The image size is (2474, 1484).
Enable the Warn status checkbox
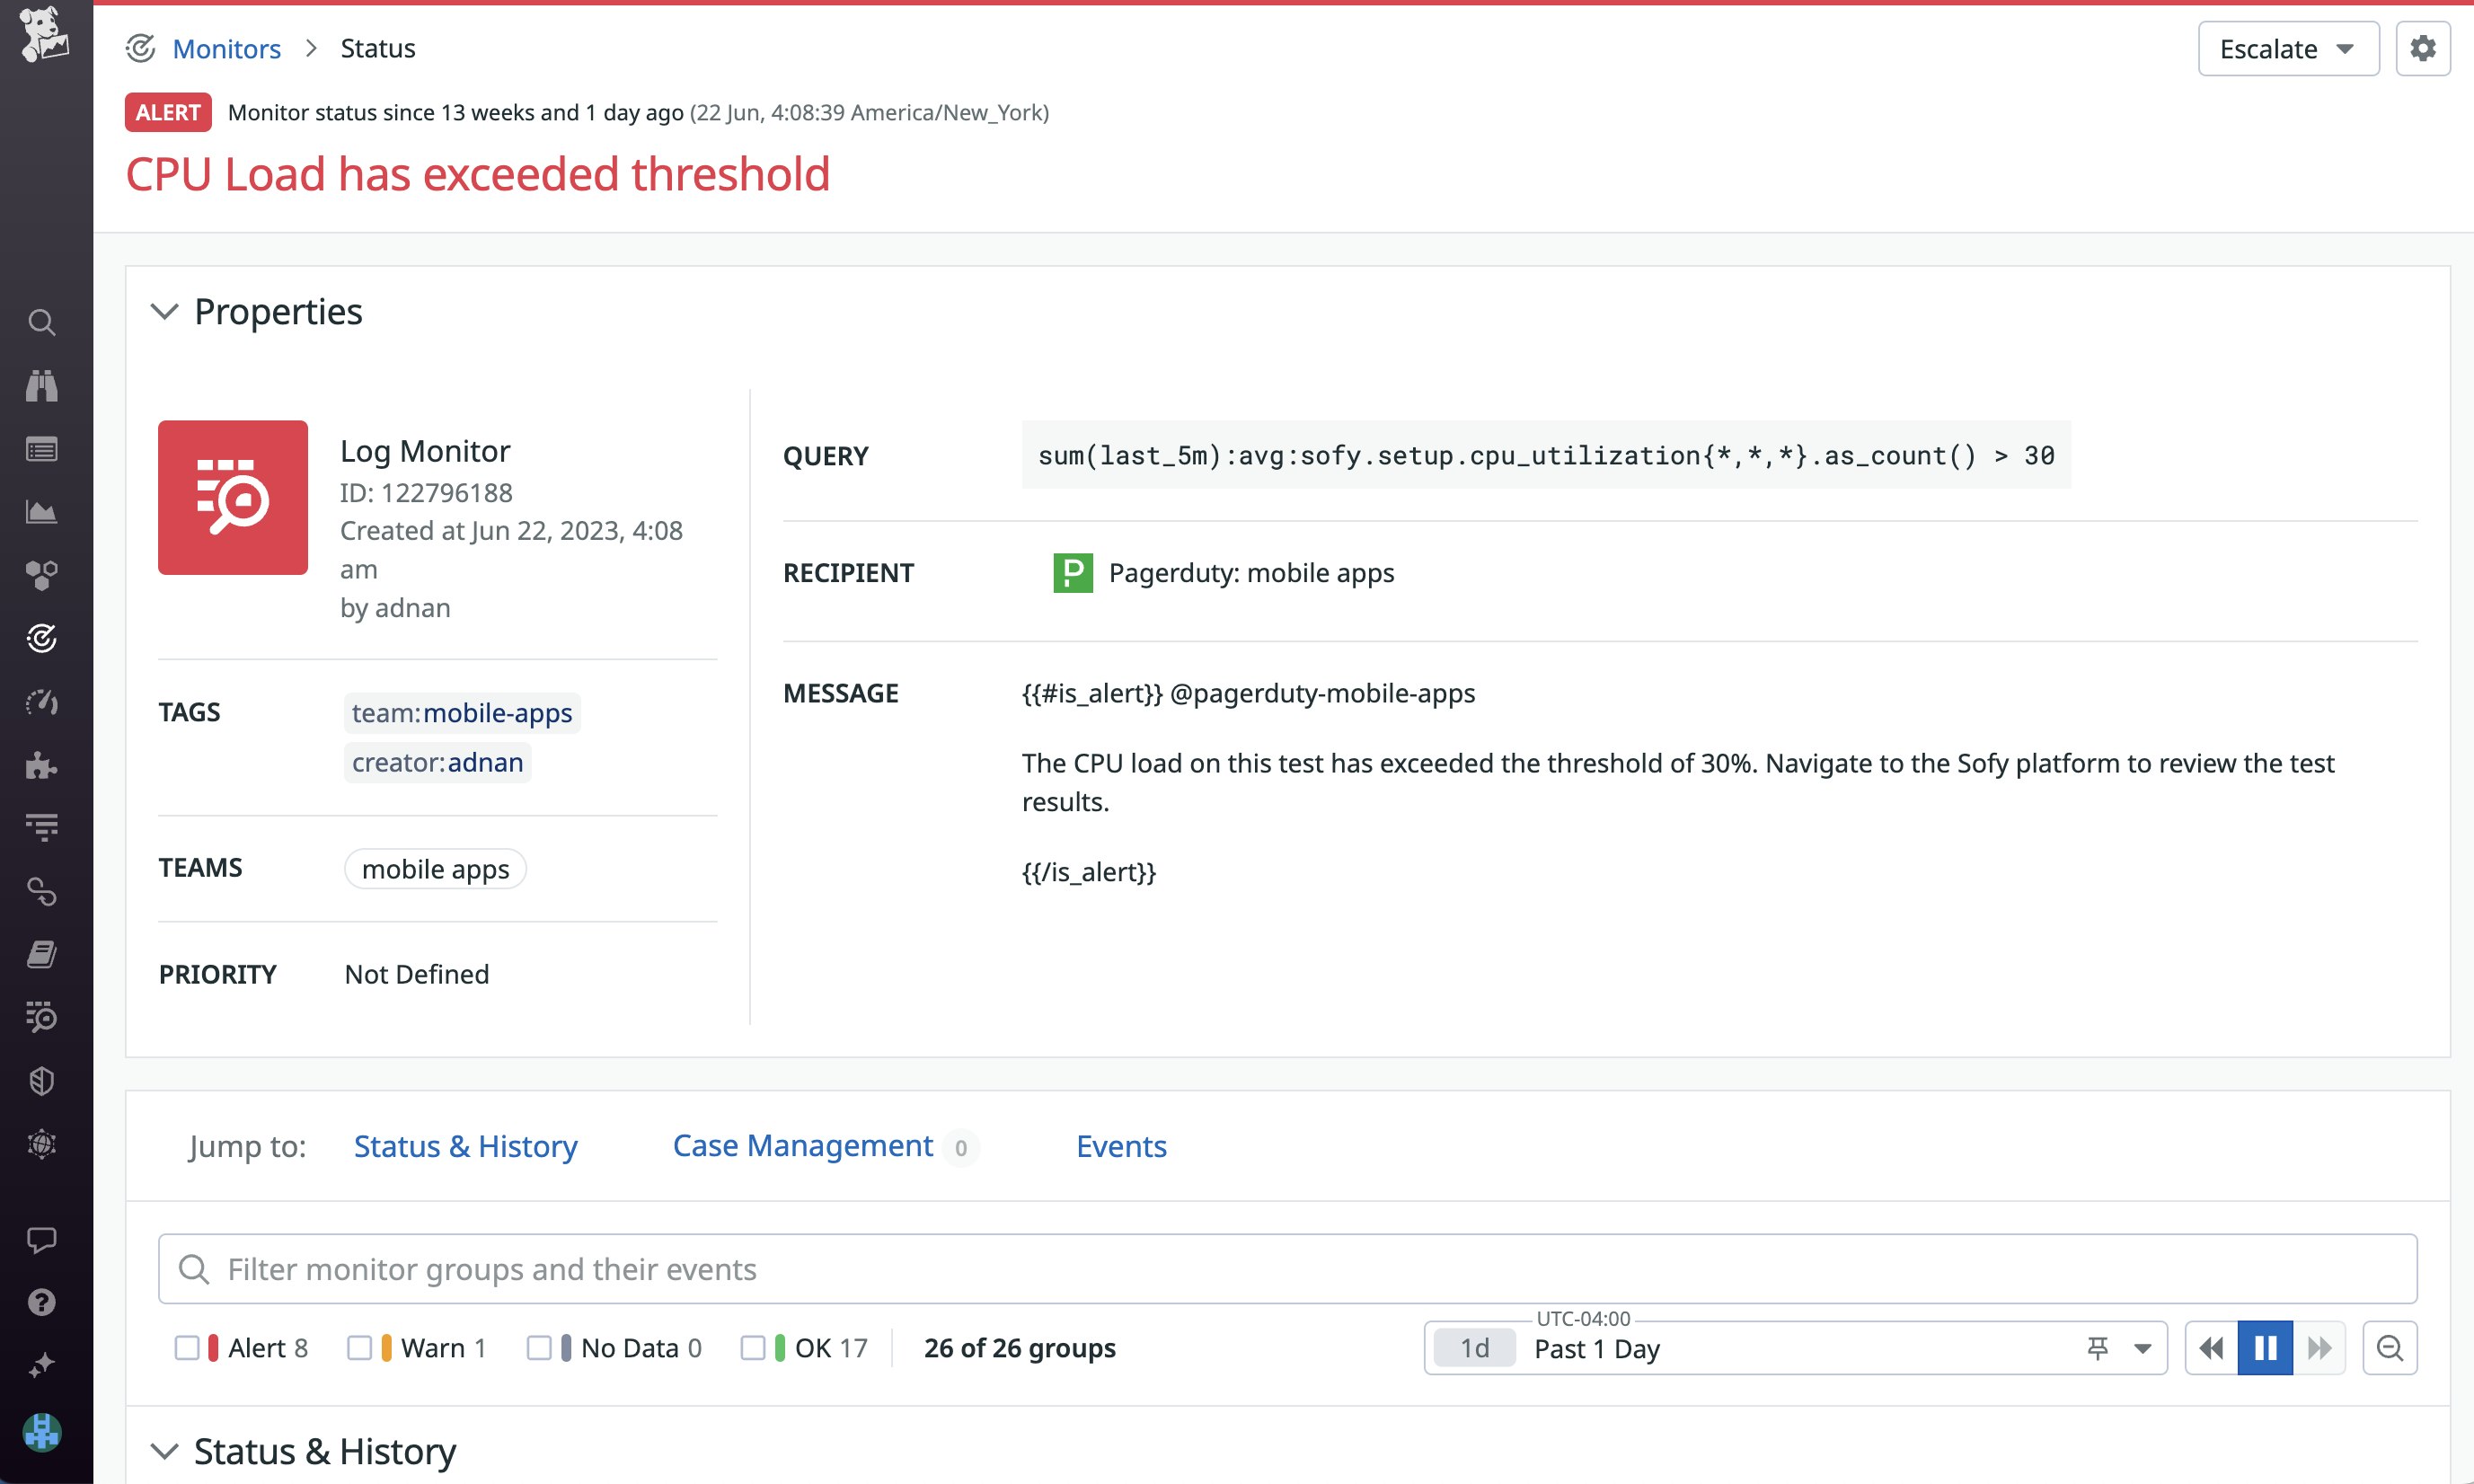pos(361,1347)
